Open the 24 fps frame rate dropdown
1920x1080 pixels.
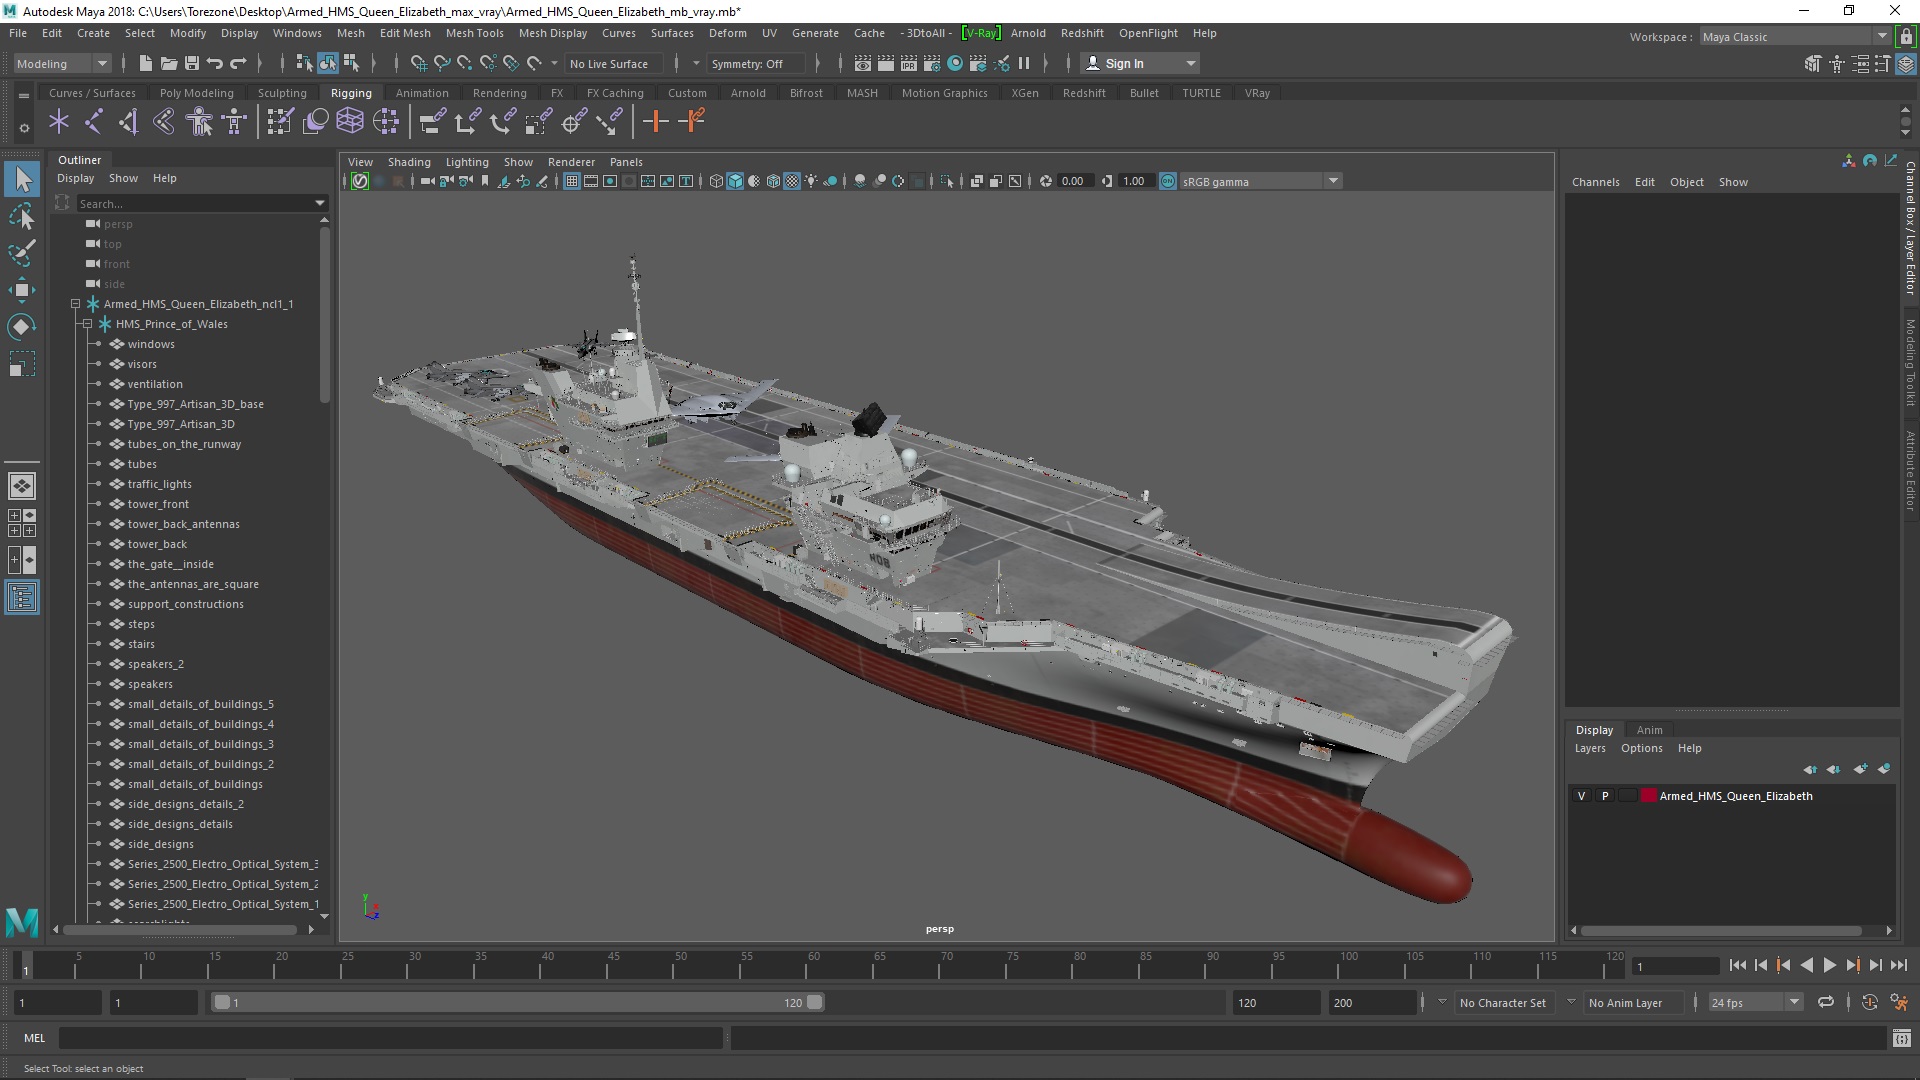1755,1002
